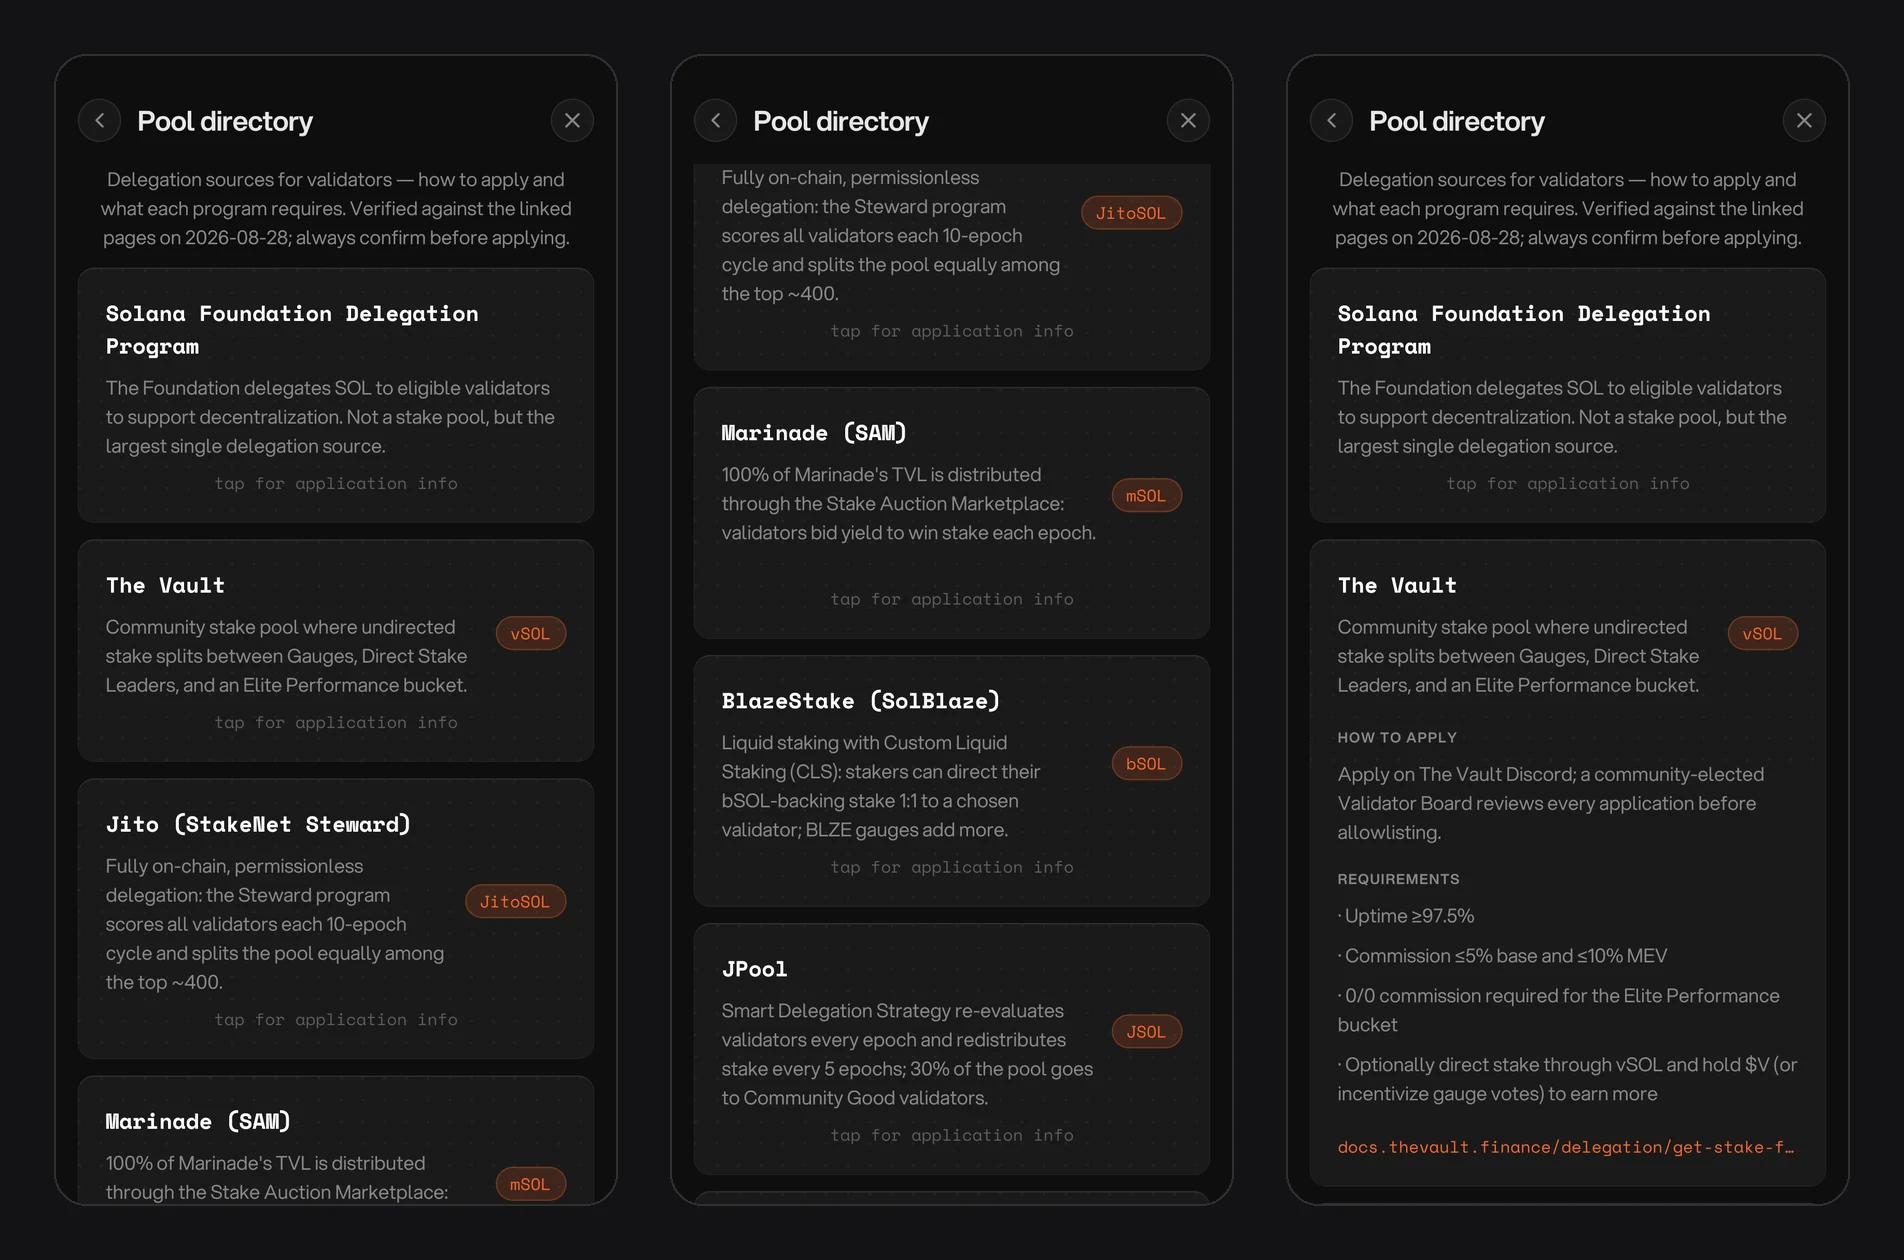This screenshot has width=1904, height=1260.
Task: Expand Solana Foundation Delegation Program card, left panel
Action: [x=336, y=395]
